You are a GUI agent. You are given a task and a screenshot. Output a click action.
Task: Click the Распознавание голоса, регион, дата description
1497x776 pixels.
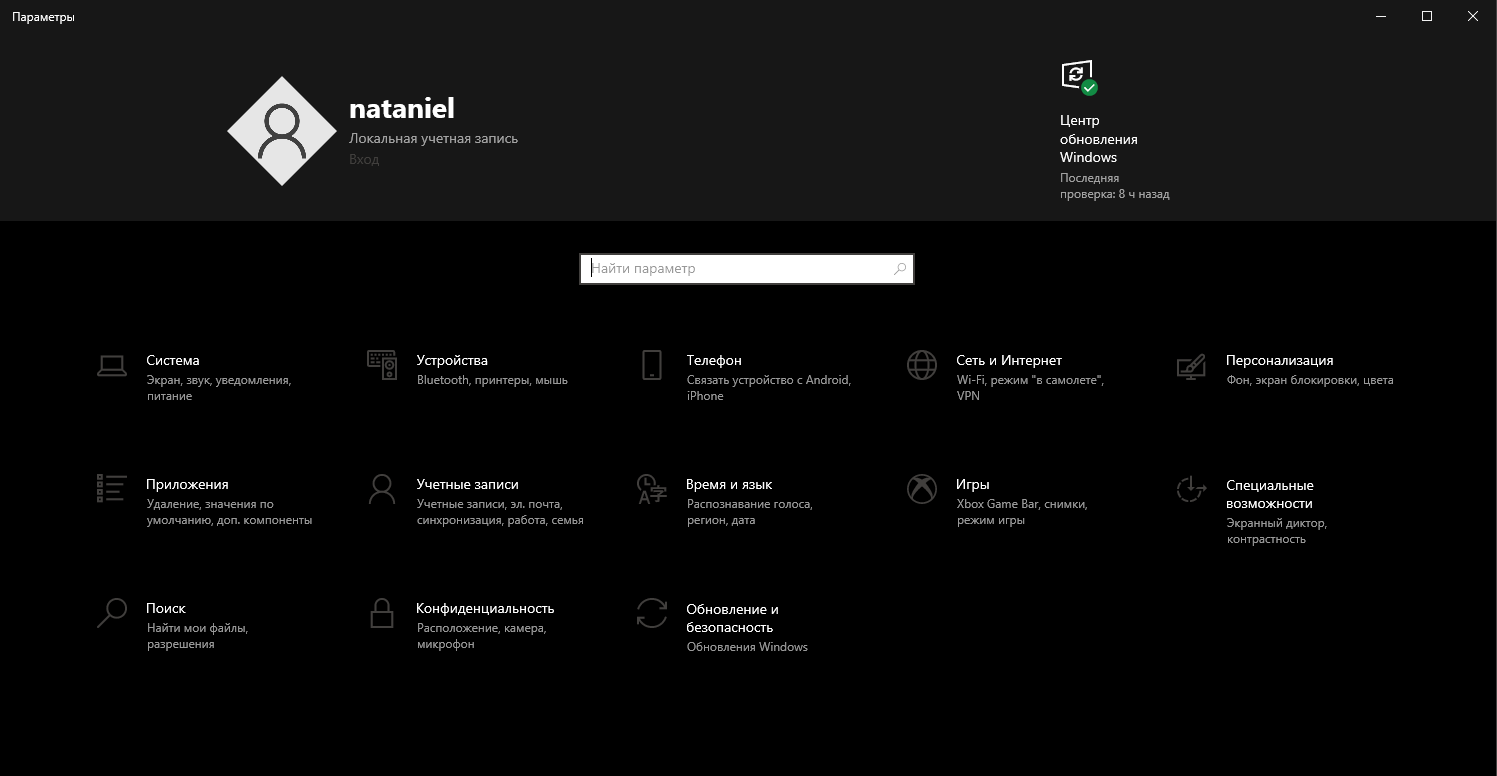tap(750, 512)
